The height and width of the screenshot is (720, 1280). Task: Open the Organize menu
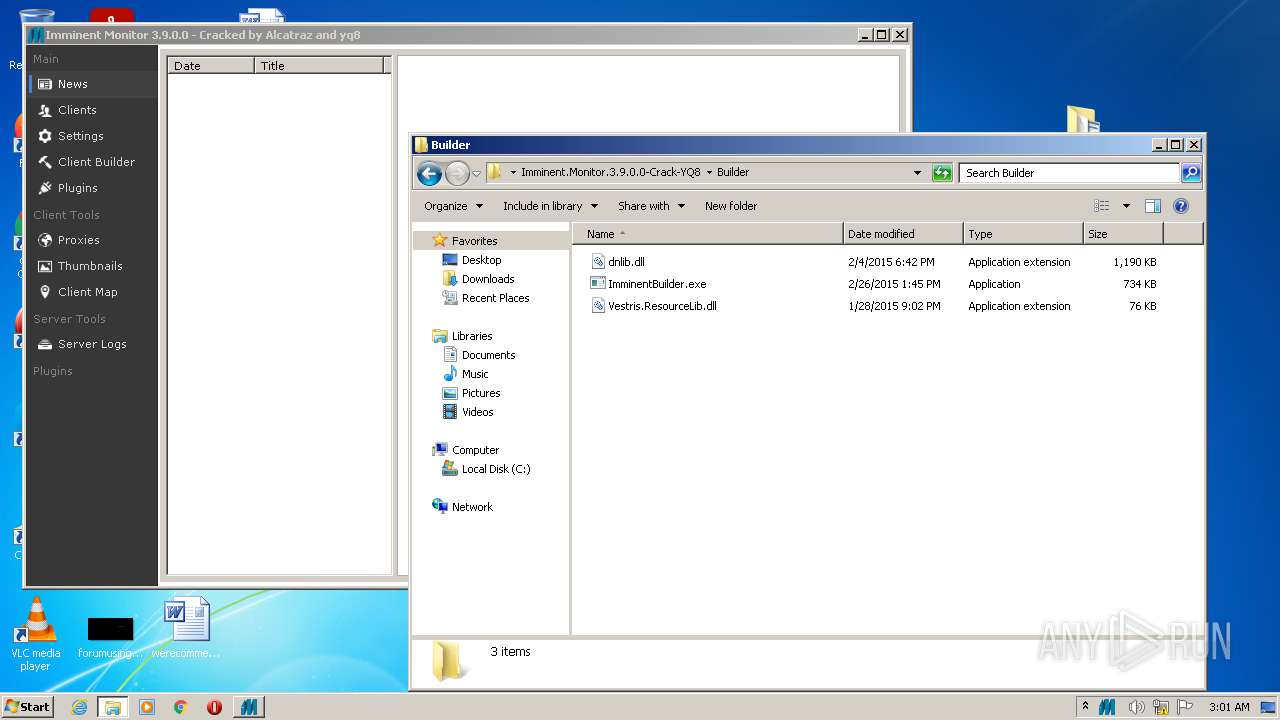(453, 206)
